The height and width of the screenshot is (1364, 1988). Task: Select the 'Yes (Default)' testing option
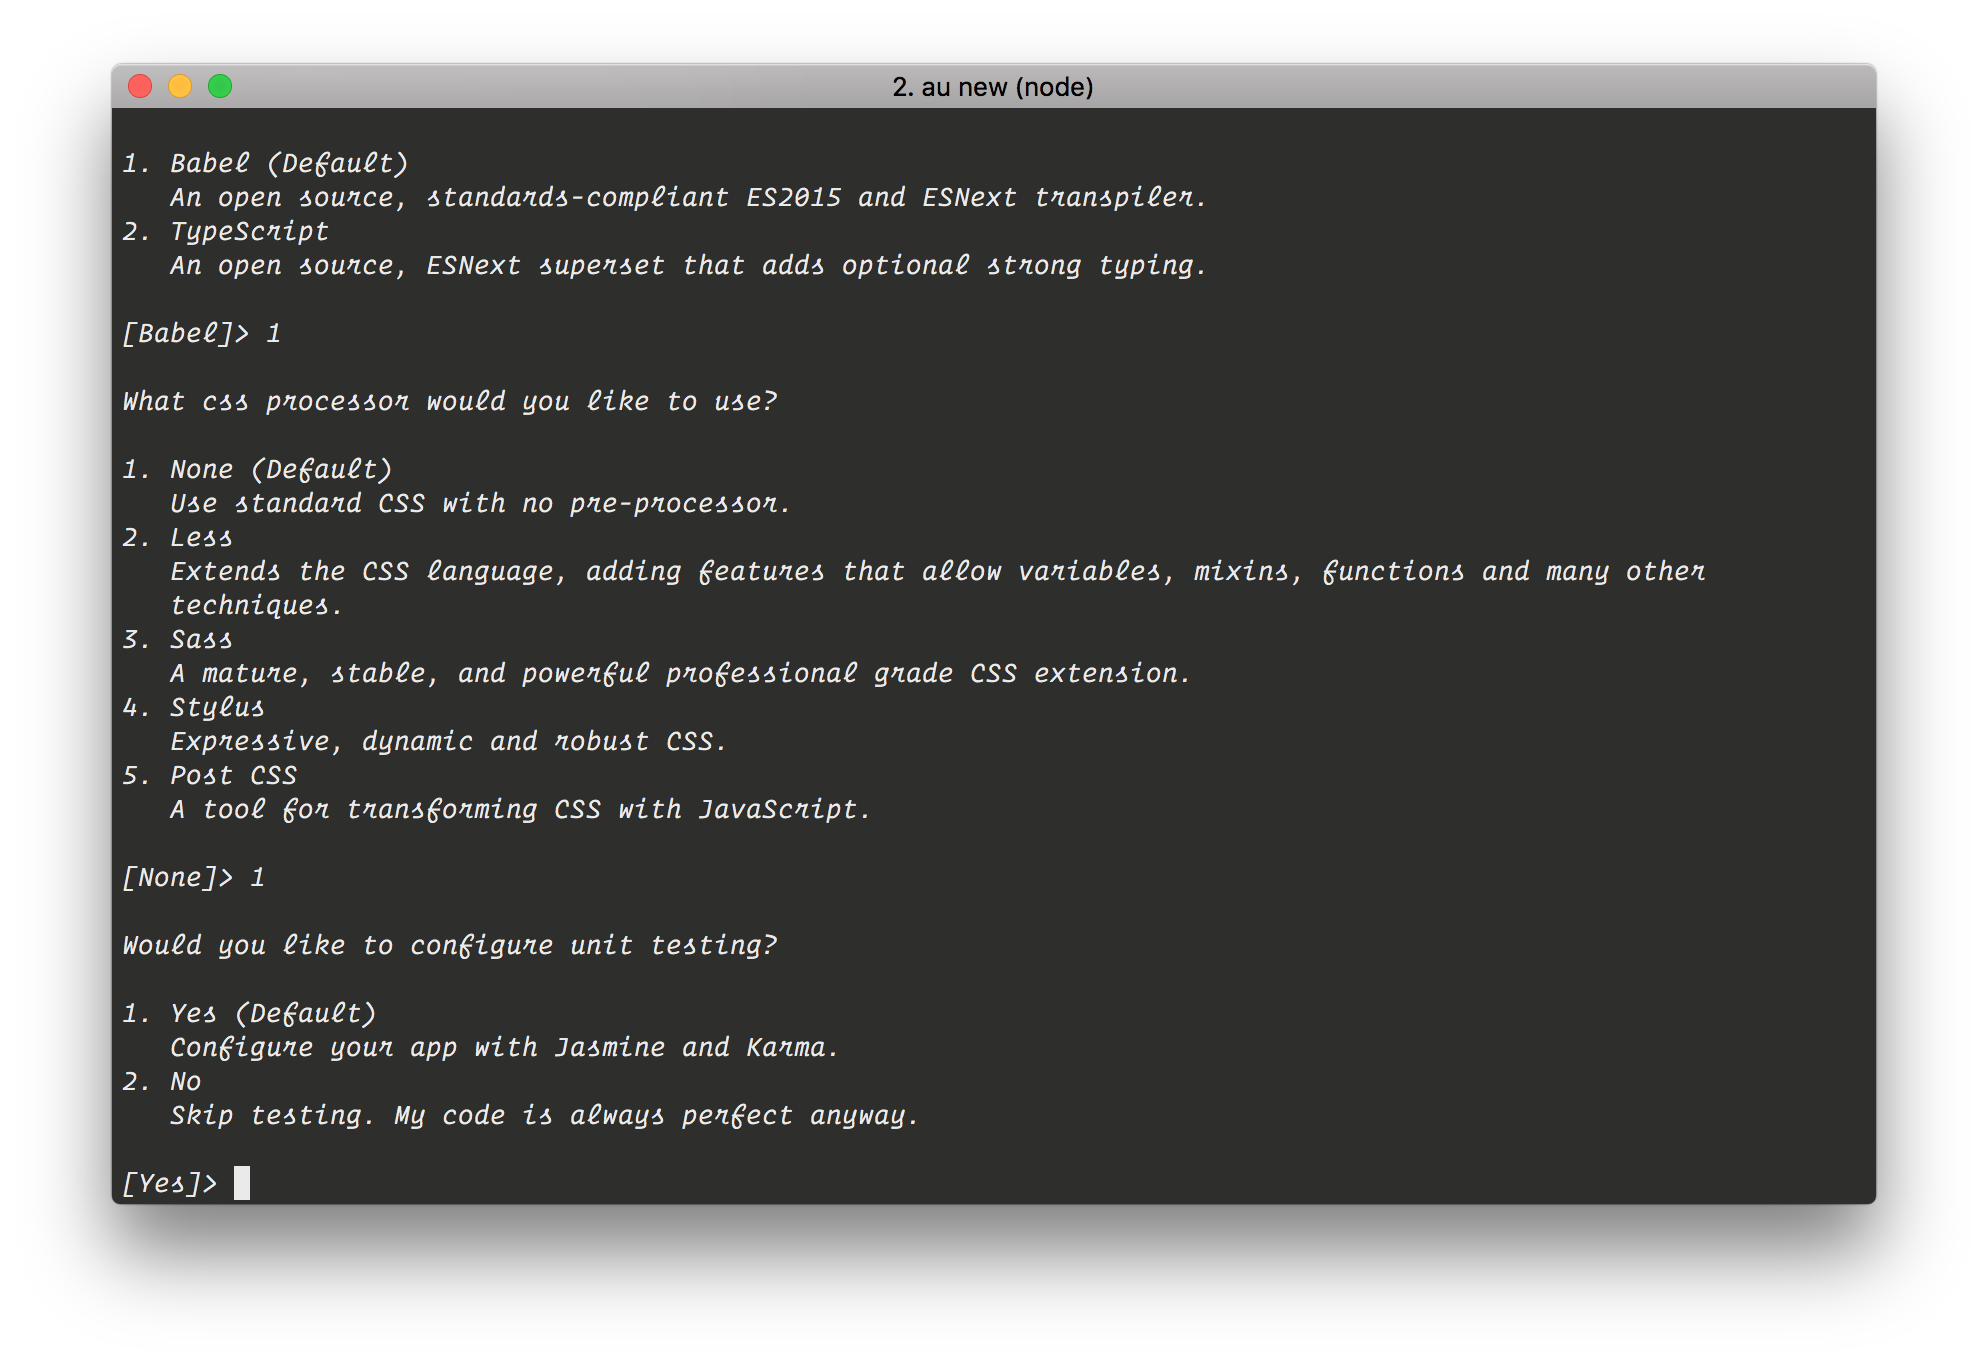tap(249, 1012)
